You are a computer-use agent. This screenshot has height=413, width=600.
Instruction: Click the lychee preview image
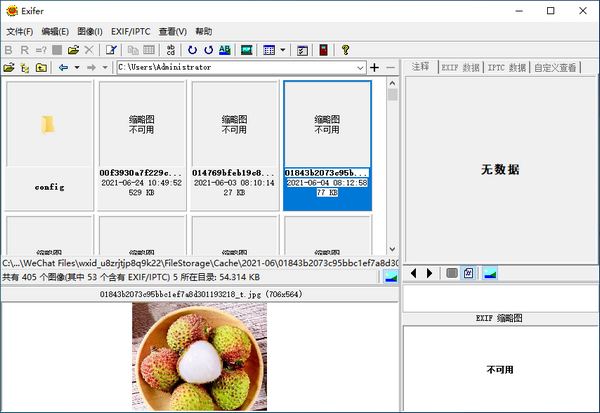199,357
